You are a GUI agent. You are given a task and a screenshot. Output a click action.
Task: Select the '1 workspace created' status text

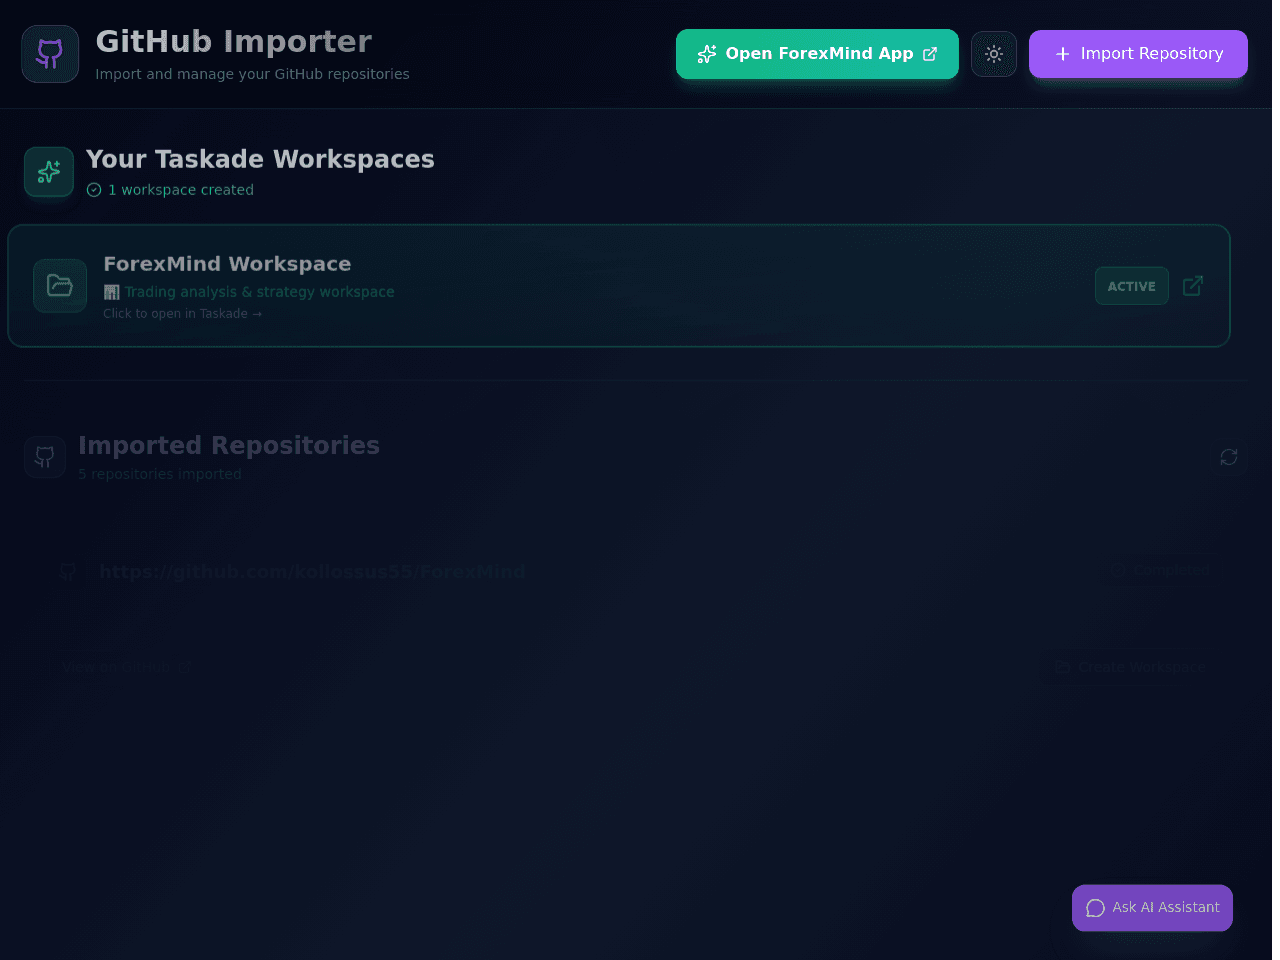click(180, 190)
